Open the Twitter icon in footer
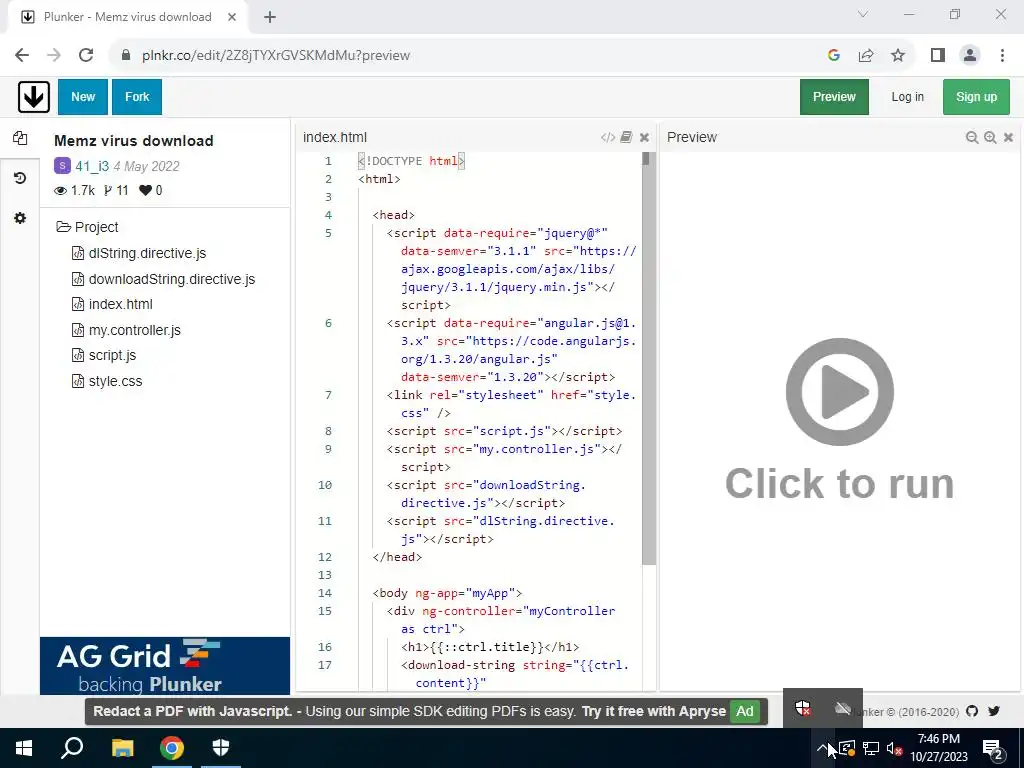The height and width of the screenshot is (768, 1024). tap(994, 711)
